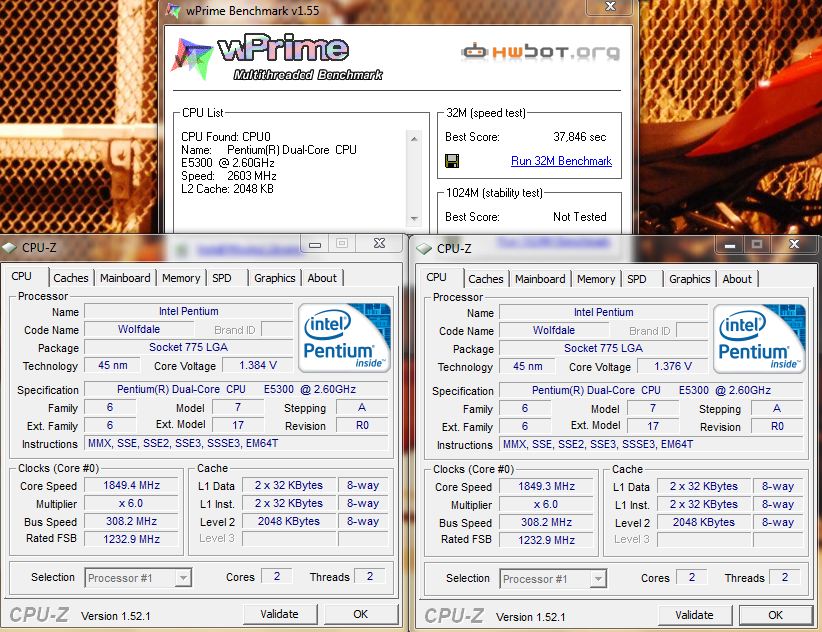Open About tab in right CPU-Z window
This screenshot has height=632, width=822.
pyautogui.click(x=737, y=279)
